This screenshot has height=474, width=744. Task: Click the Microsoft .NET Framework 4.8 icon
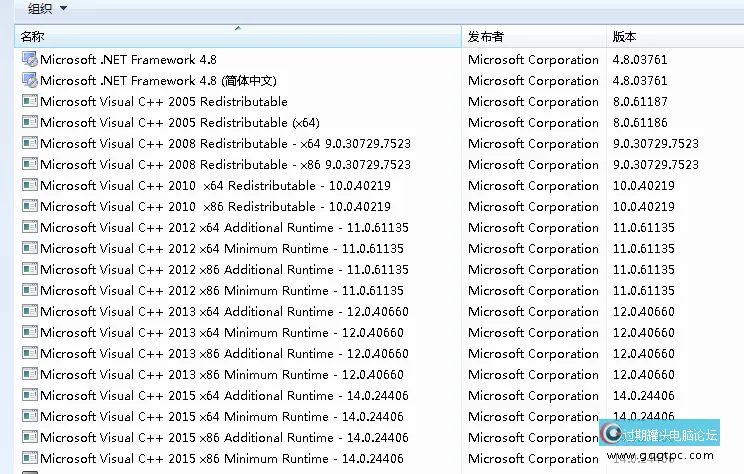click(x=29, y=60)
